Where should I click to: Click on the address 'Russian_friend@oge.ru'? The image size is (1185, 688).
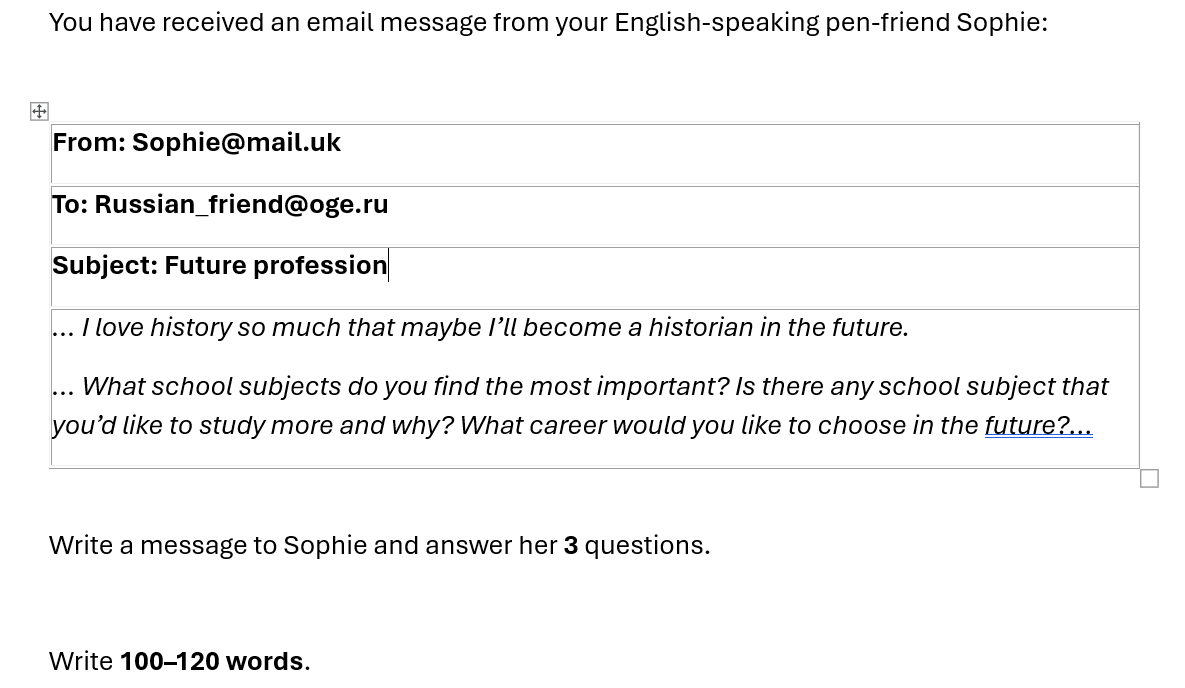click(241, 205)
